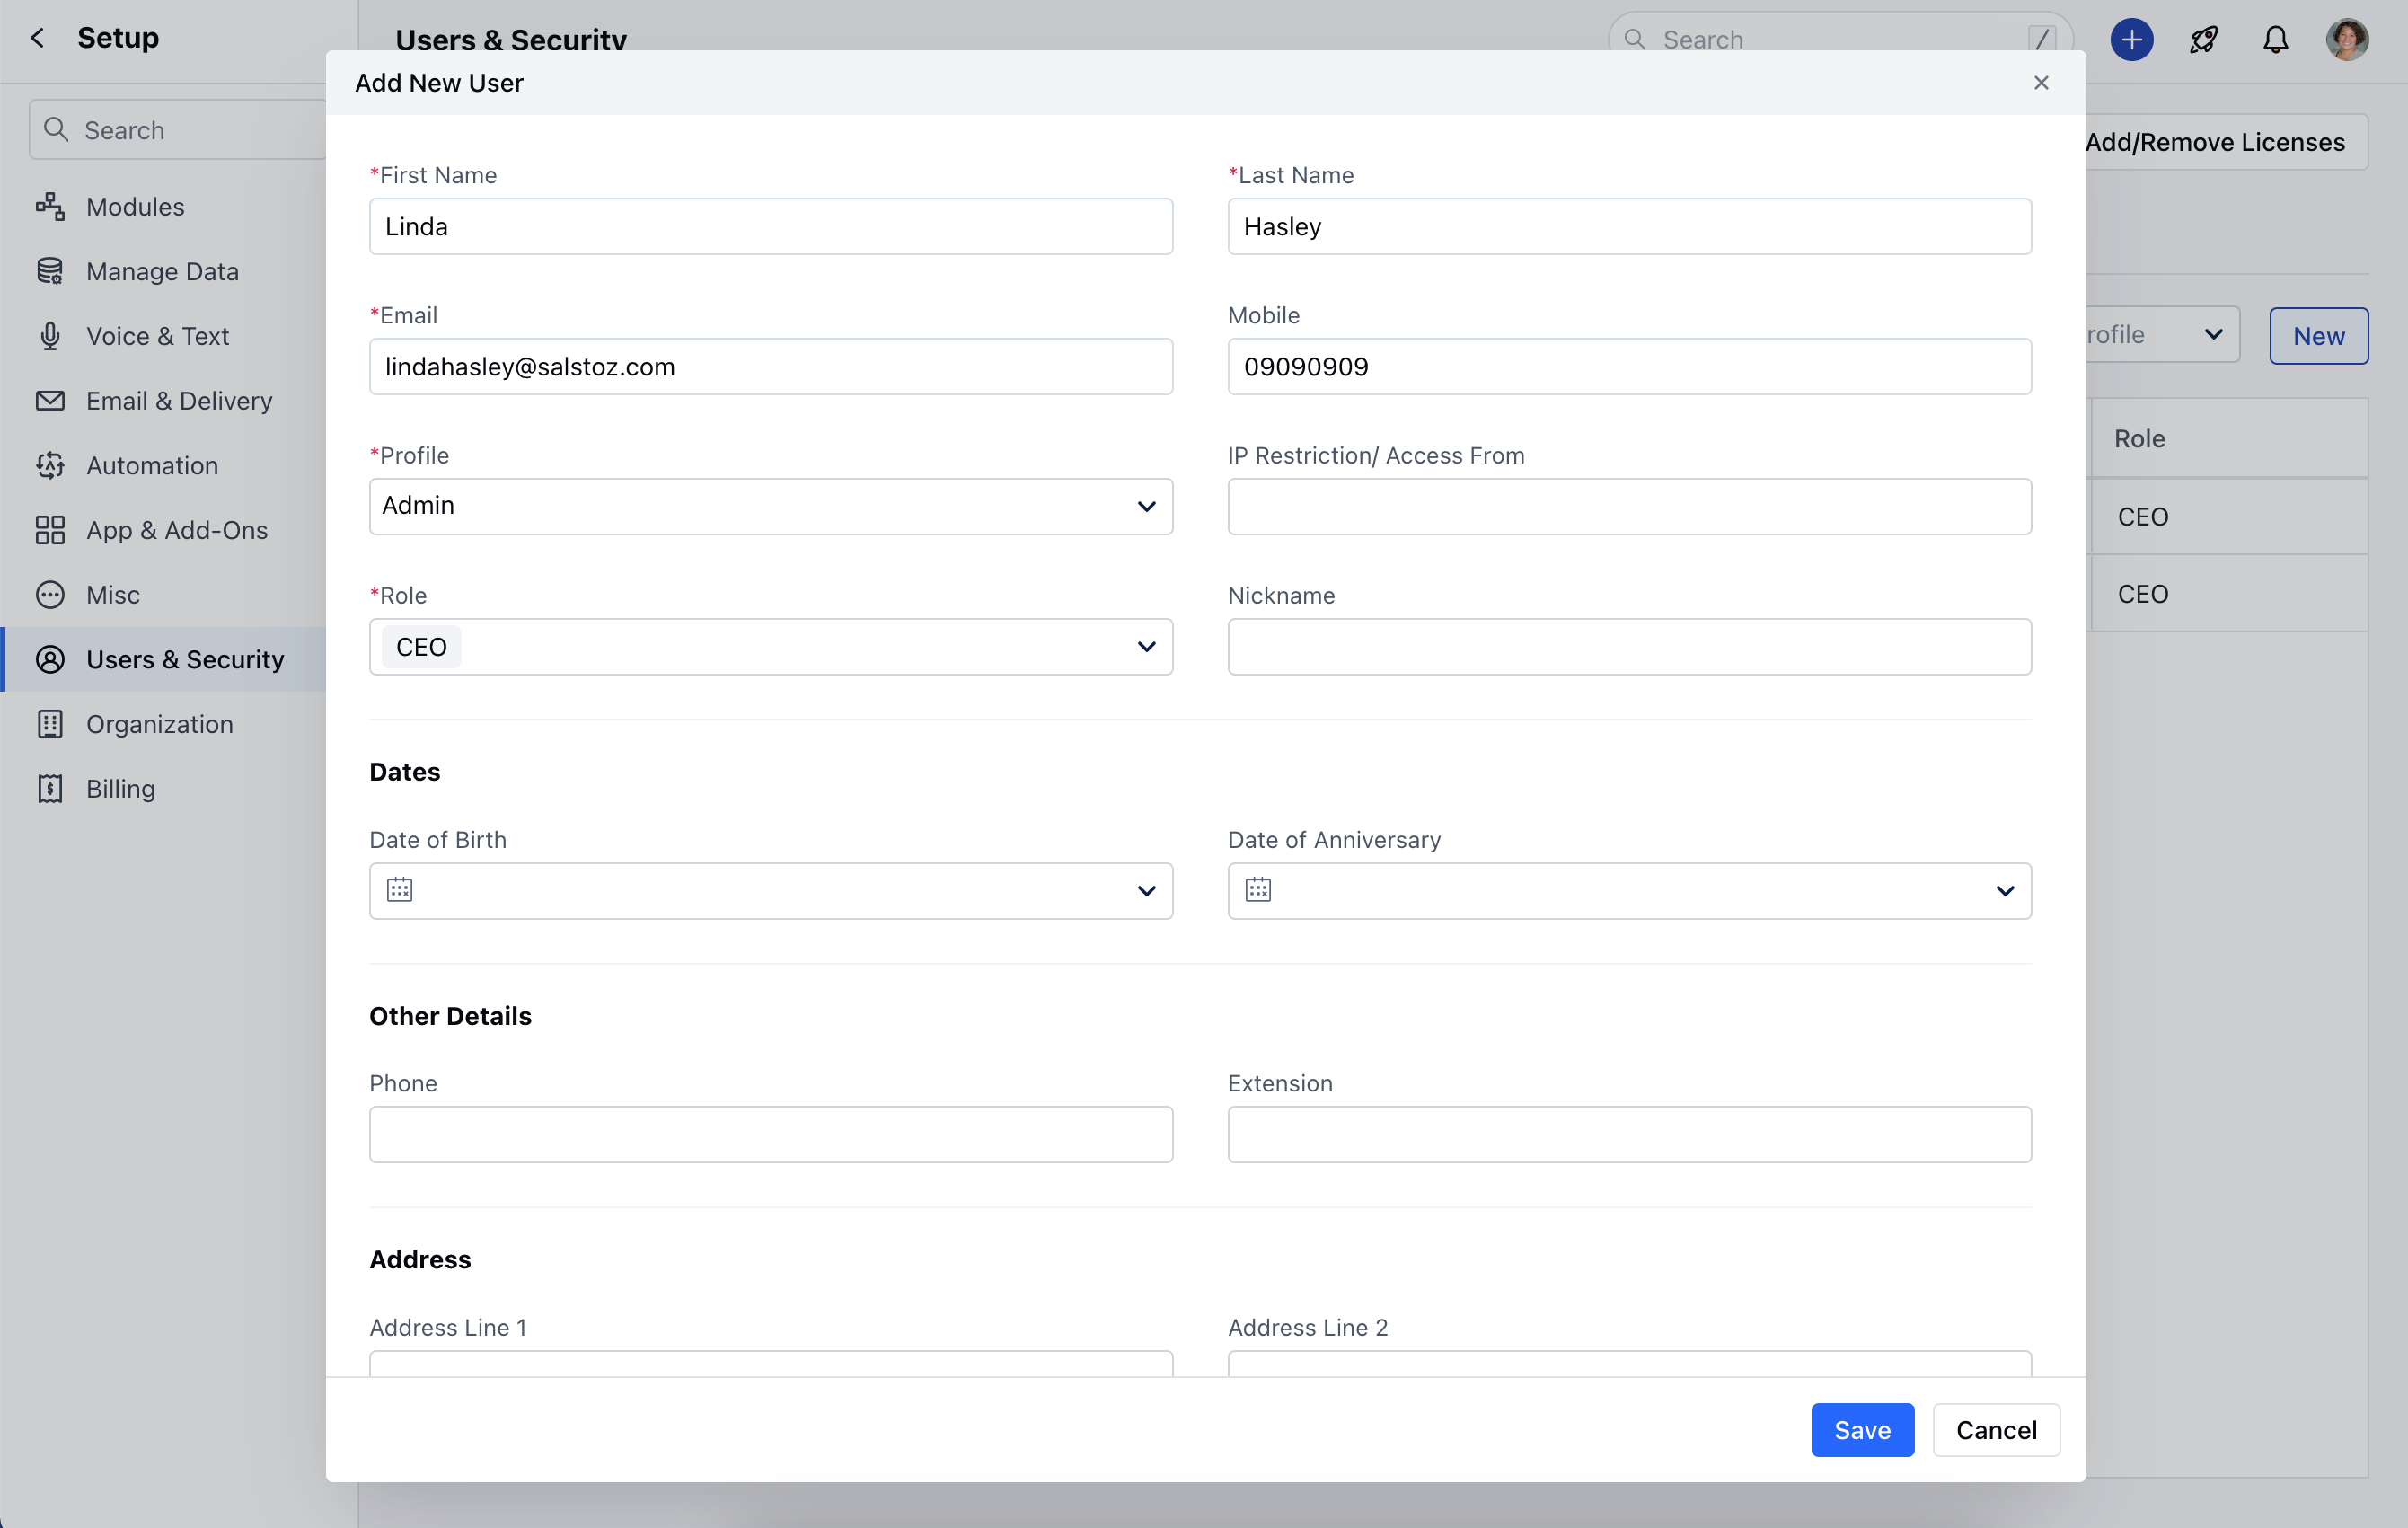This screenshot has height=1528, width=2408.
Task: Open the Automation settings section
Action: pos(152,465)
